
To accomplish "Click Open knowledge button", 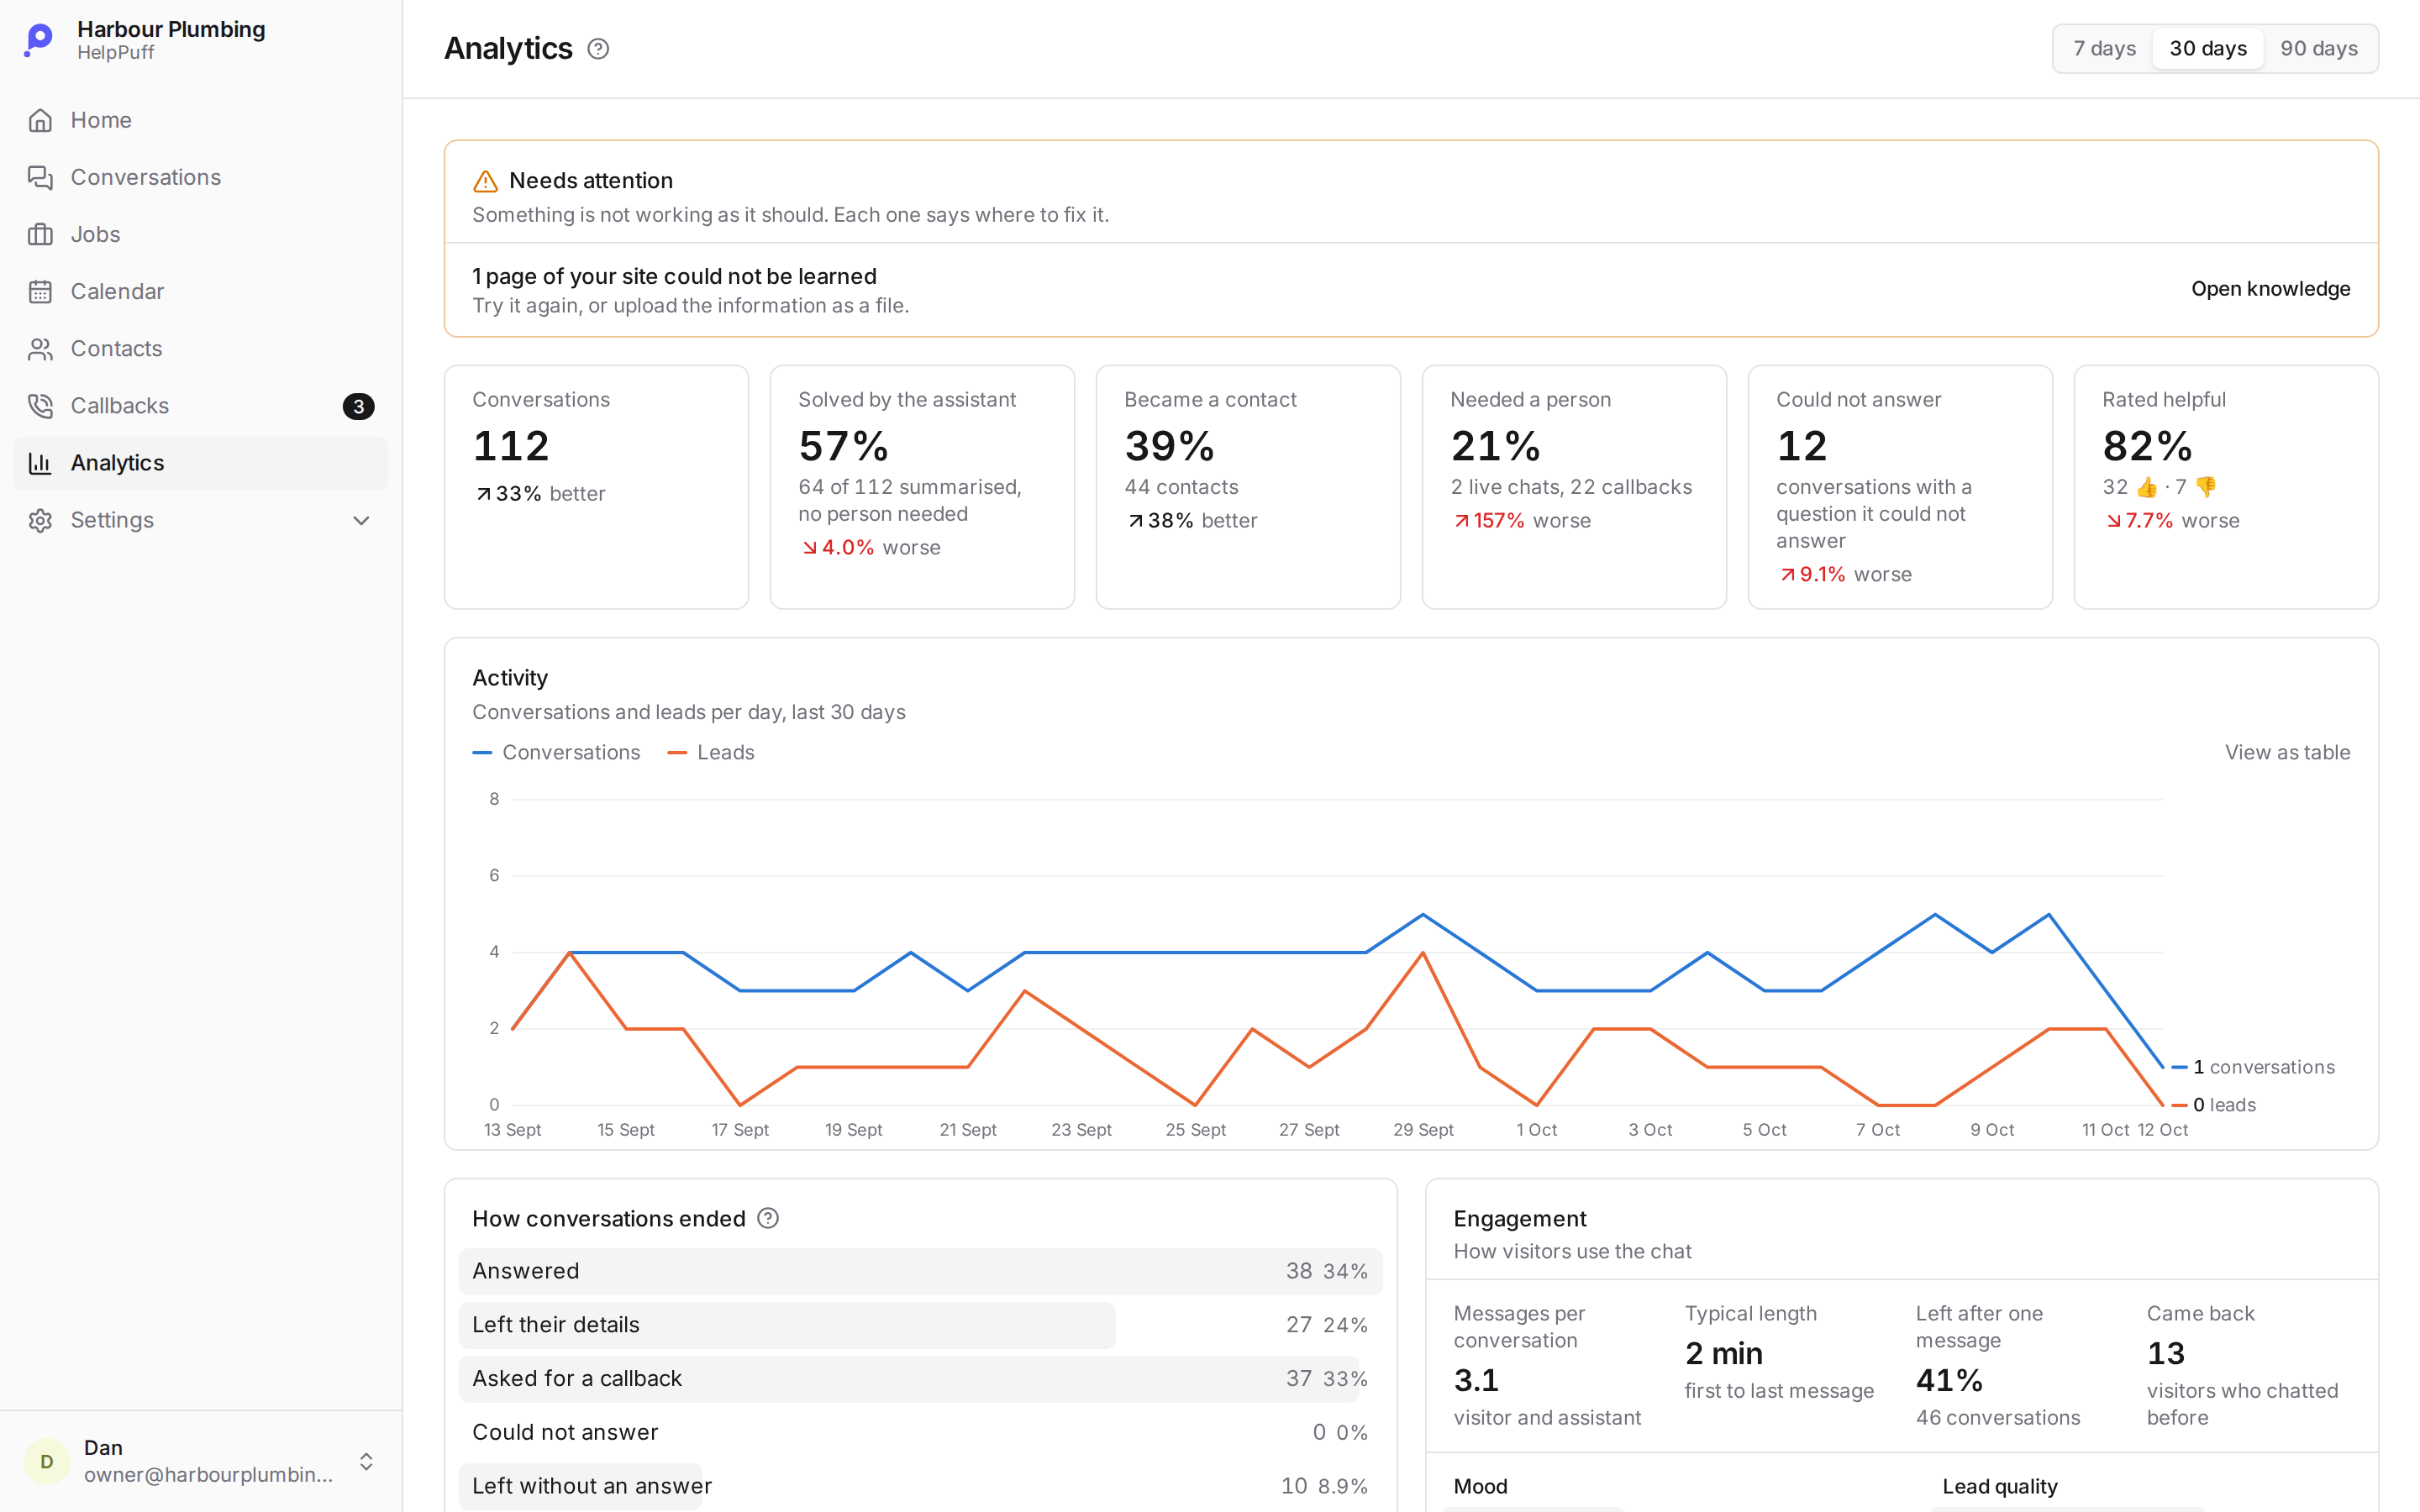I will 2270,289.
